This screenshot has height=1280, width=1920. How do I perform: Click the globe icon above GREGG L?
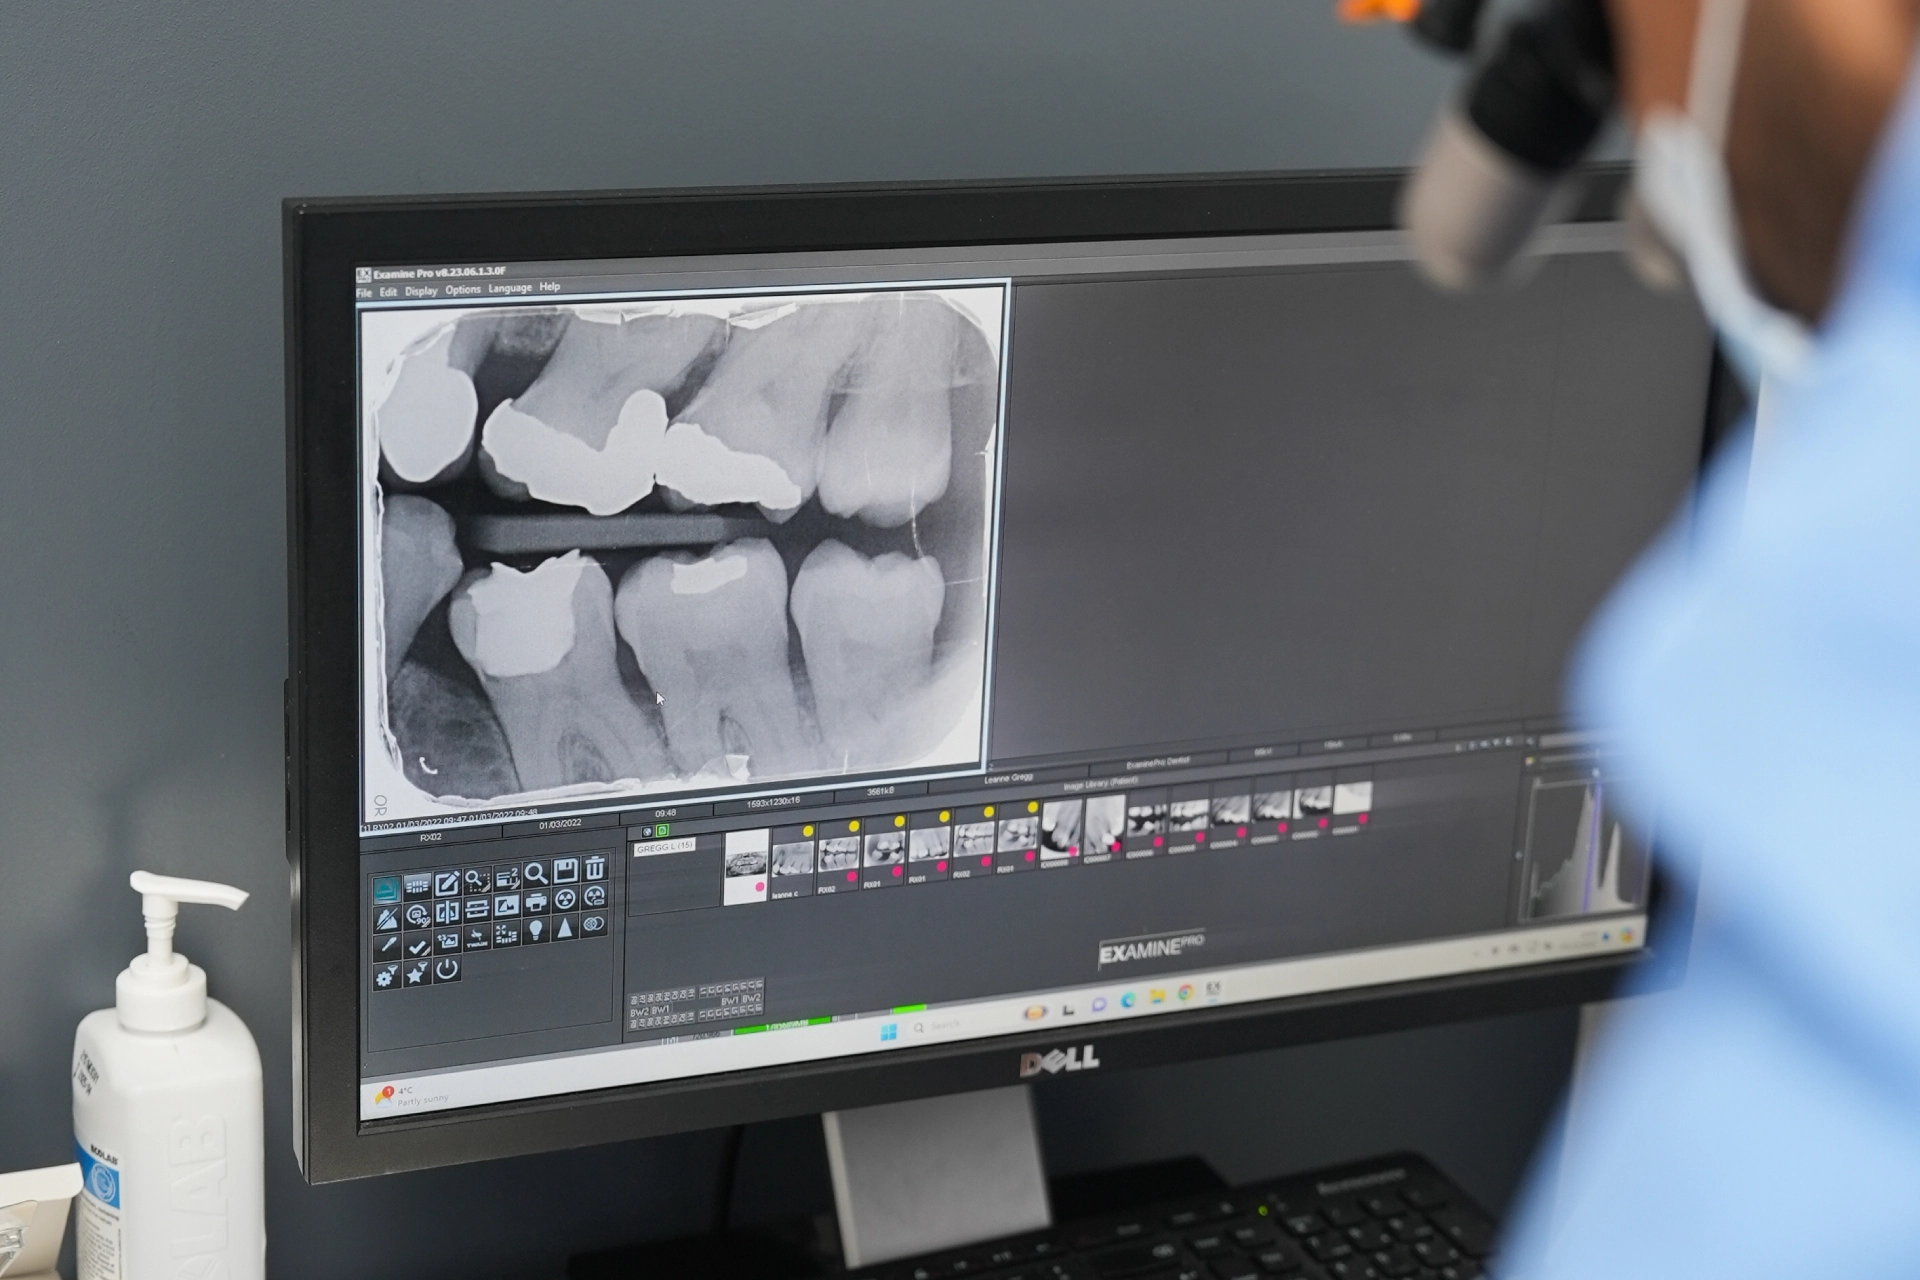tap(647, 832)
